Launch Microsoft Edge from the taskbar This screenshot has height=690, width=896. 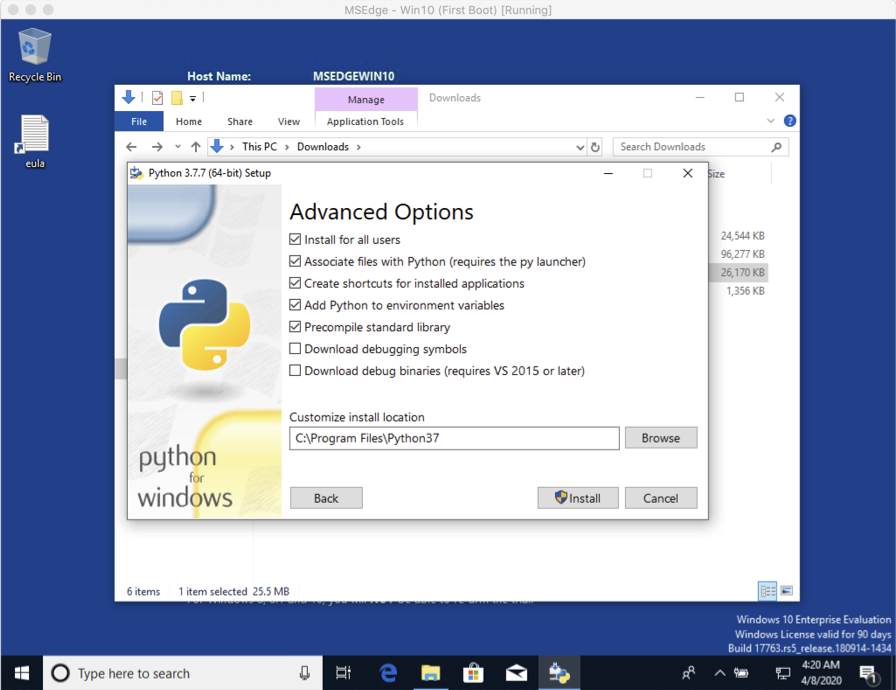tap(386, 673)
